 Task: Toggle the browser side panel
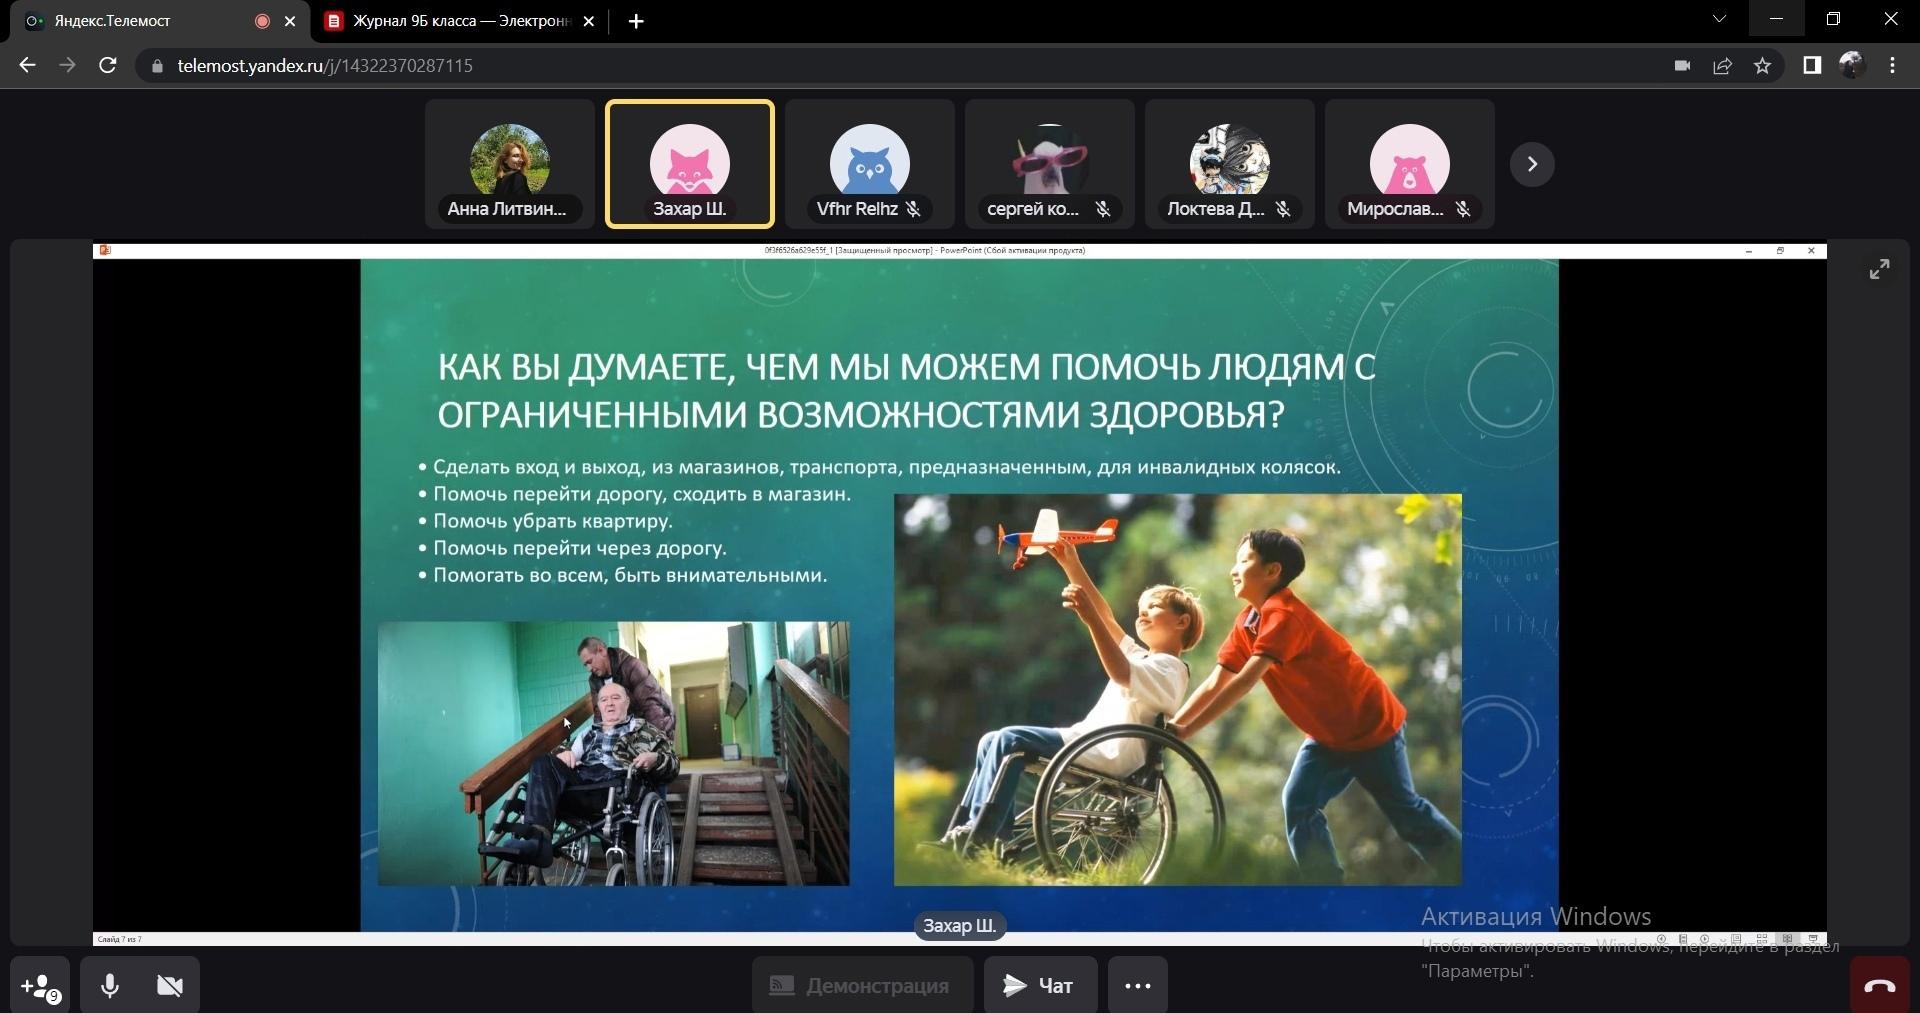pyautogui.click(x=1811, y=66)
